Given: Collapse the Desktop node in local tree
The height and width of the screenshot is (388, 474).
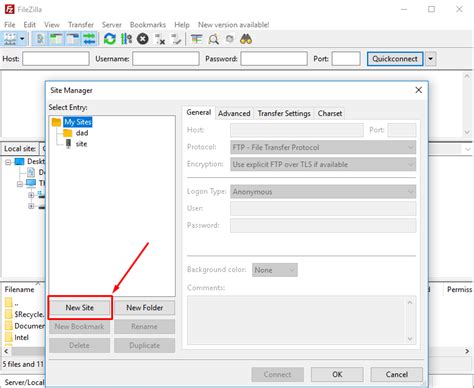Looking at the screenshot, I should click(x=8, y=162).
